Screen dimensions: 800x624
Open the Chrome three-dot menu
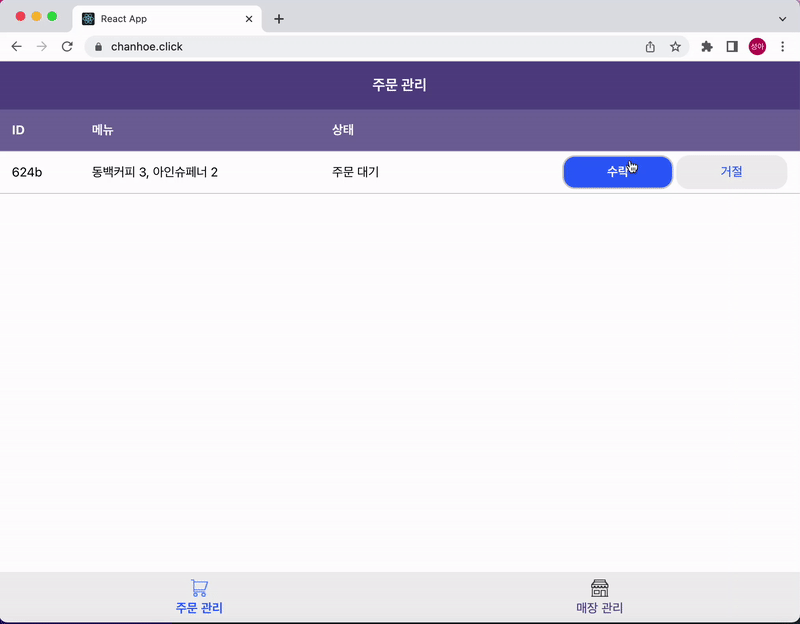(x=783, y=47)
